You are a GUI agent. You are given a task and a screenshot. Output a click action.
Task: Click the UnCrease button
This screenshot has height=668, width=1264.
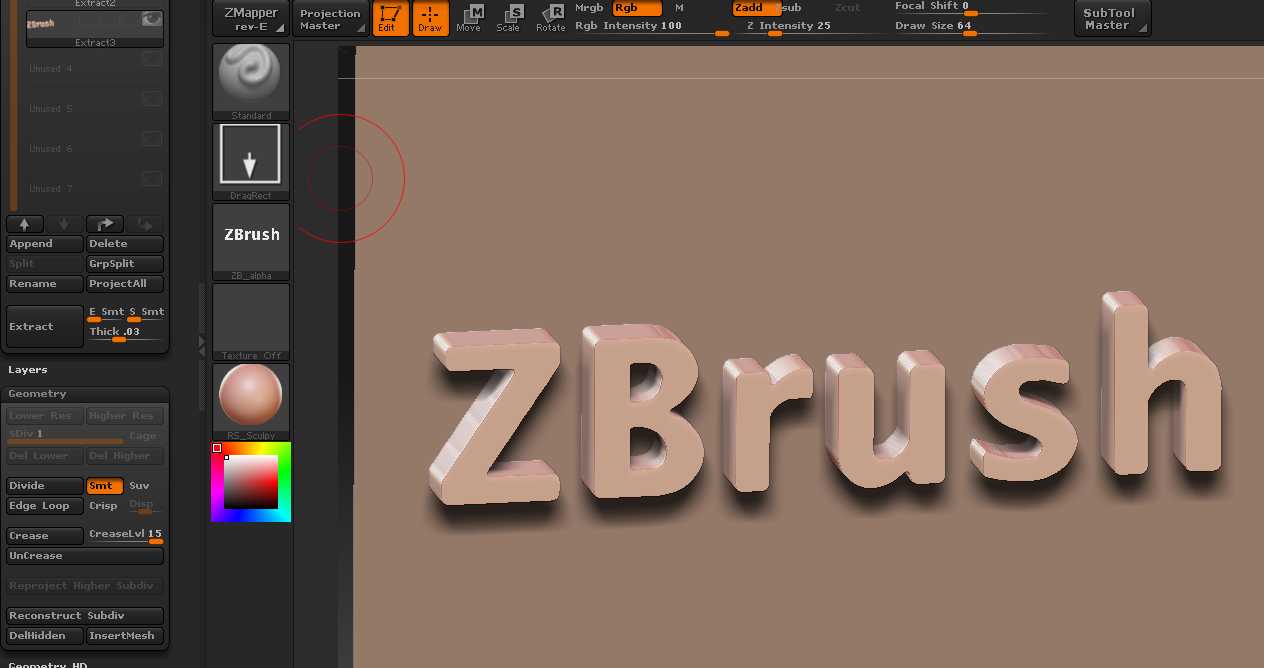click(85, 556)
